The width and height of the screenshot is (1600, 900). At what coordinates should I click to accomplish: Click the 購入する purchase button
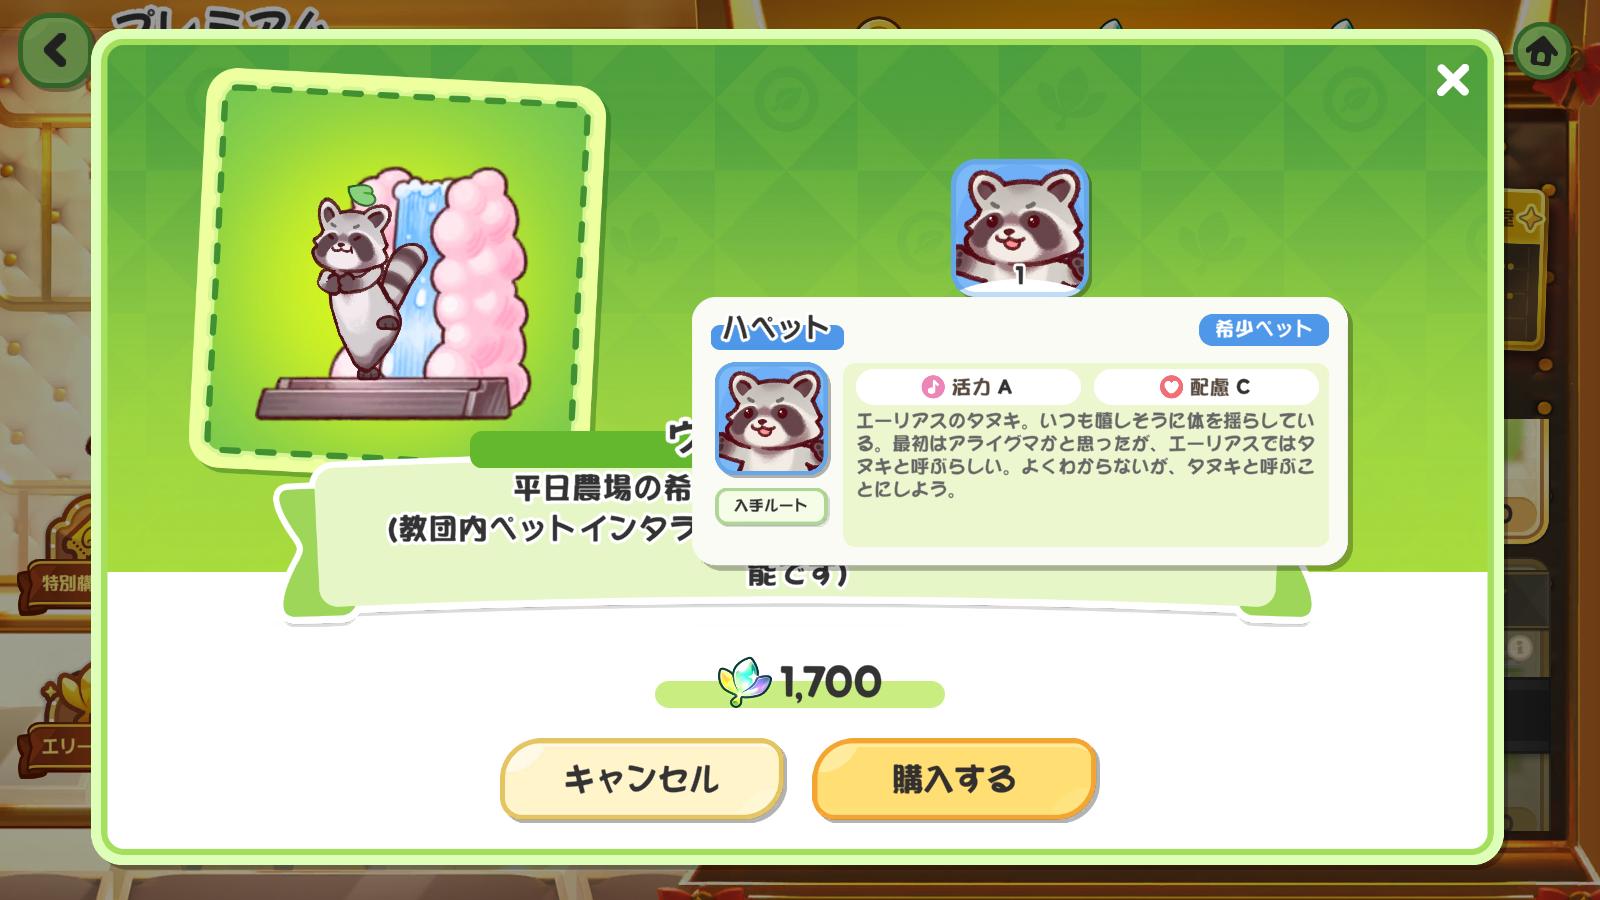(955, 779)
